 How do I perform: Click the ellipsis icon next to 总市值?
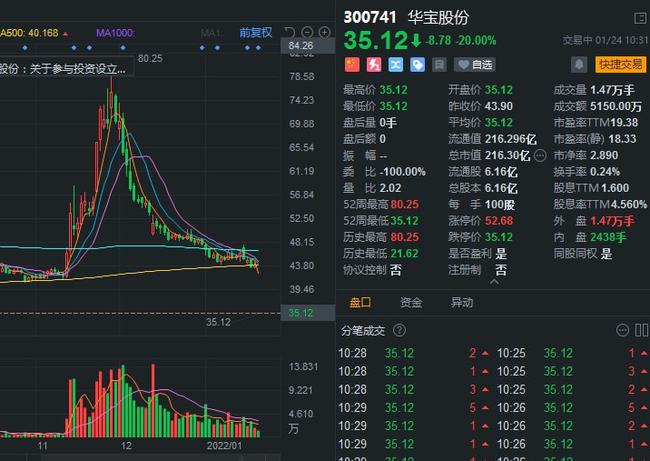540,155
